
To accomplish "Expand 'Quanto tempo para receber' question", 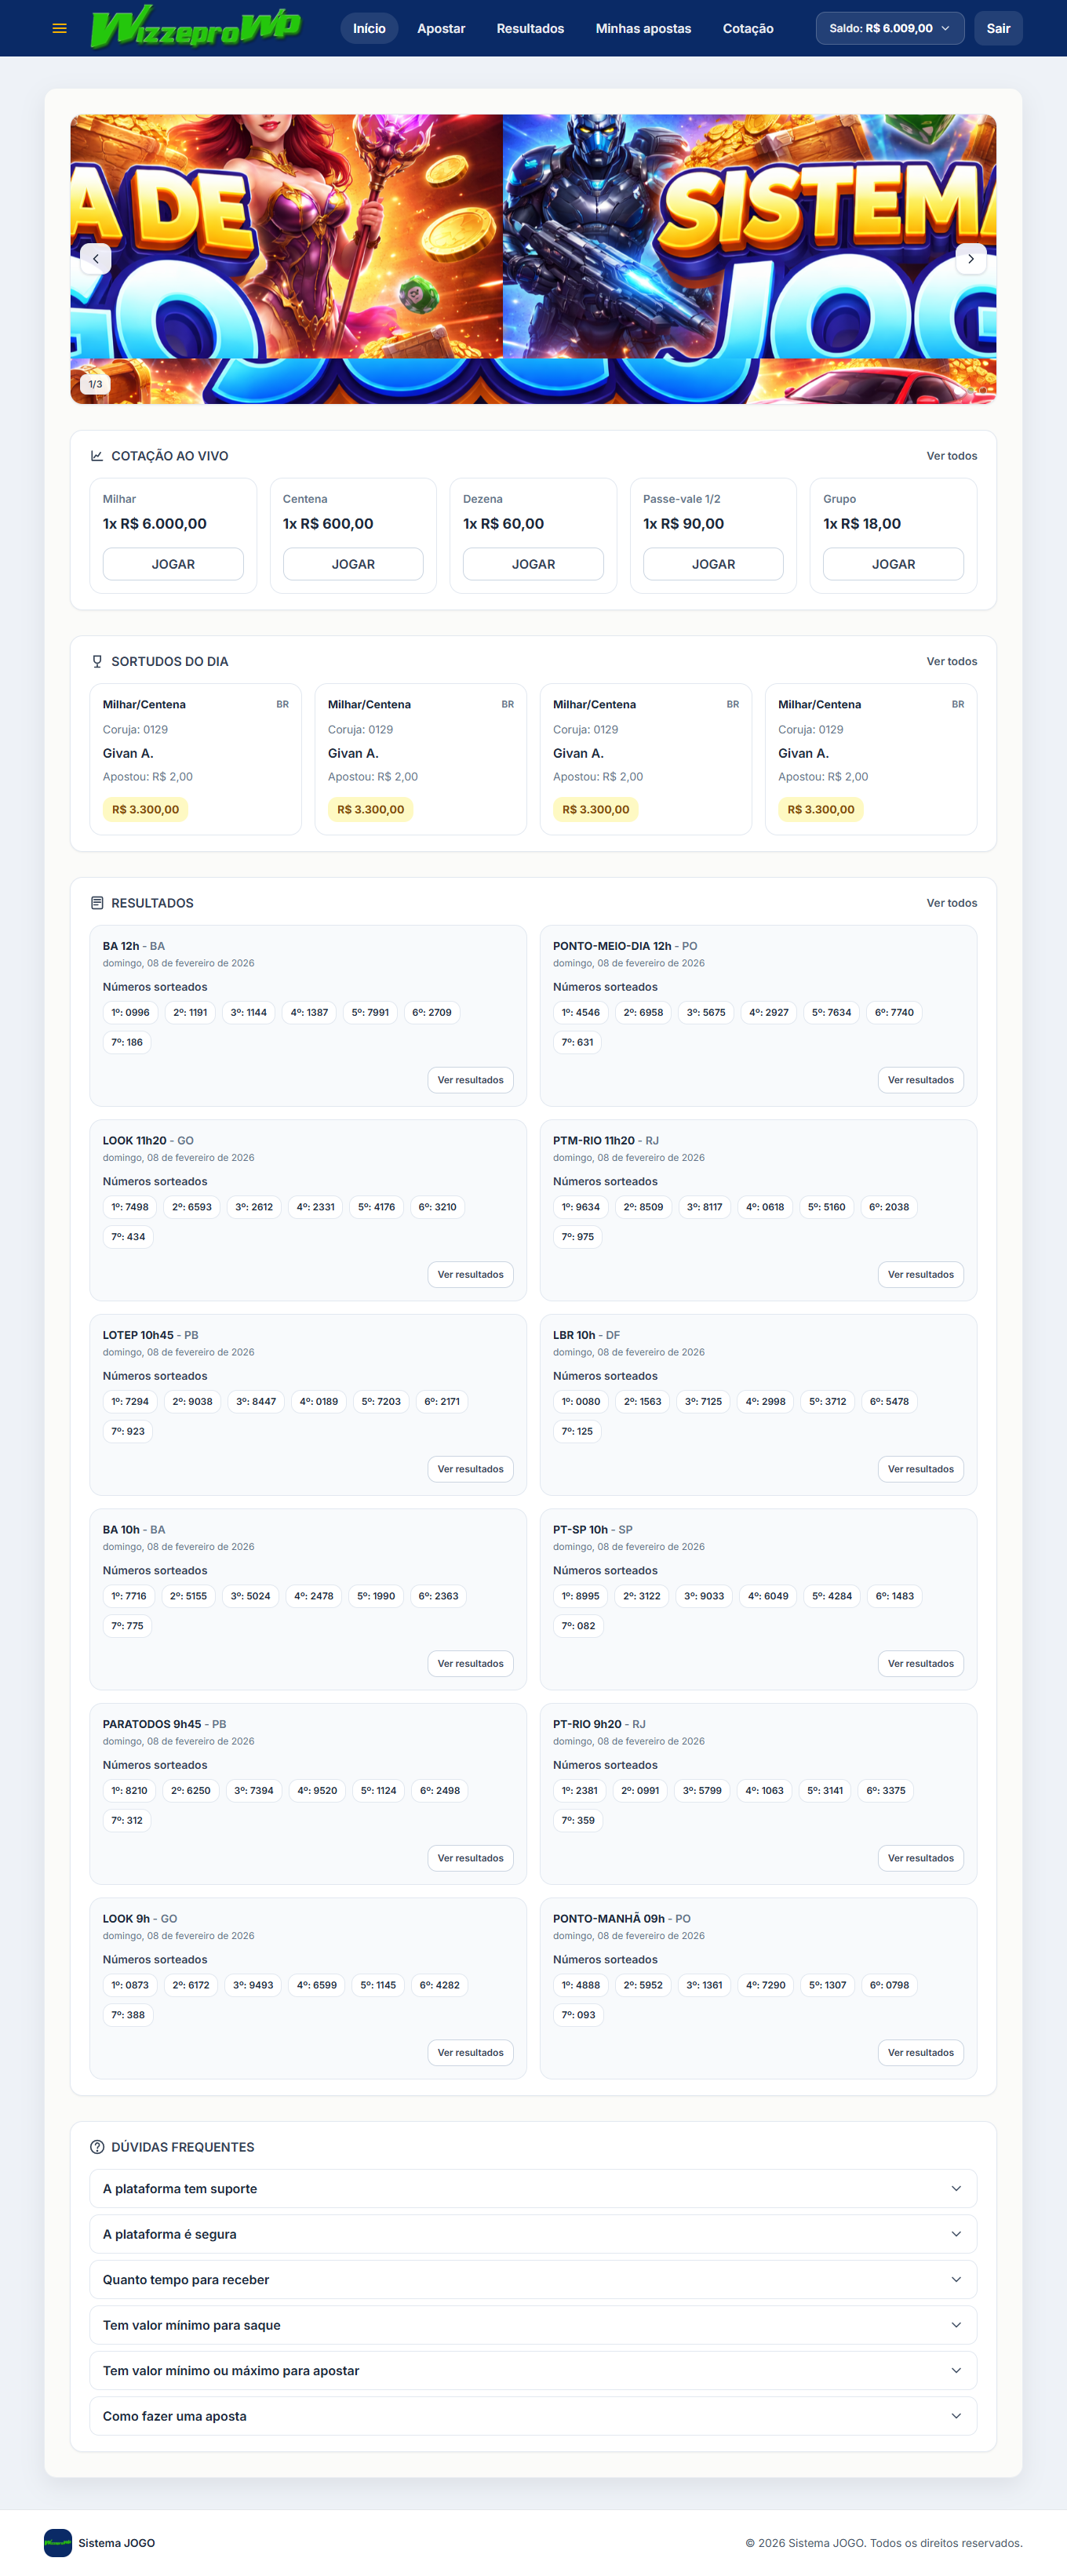I will click(533, 2280).
